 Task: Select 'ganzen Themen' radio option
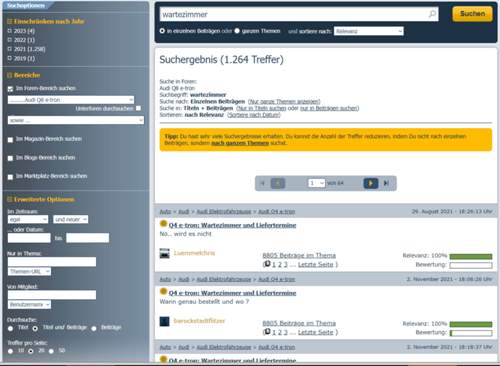237,31
